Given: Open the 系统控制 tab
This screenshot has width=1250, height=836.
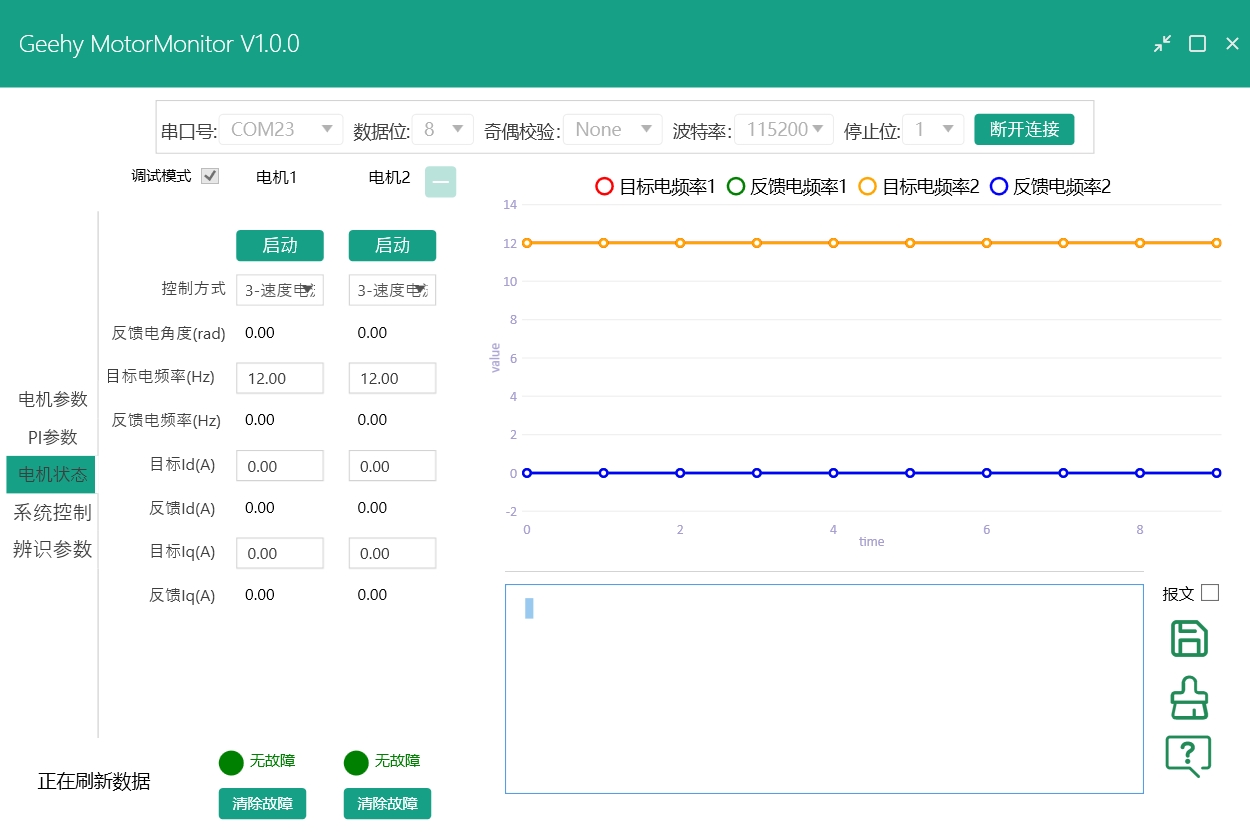Looking at the screenshot, I should click(53, 512).
